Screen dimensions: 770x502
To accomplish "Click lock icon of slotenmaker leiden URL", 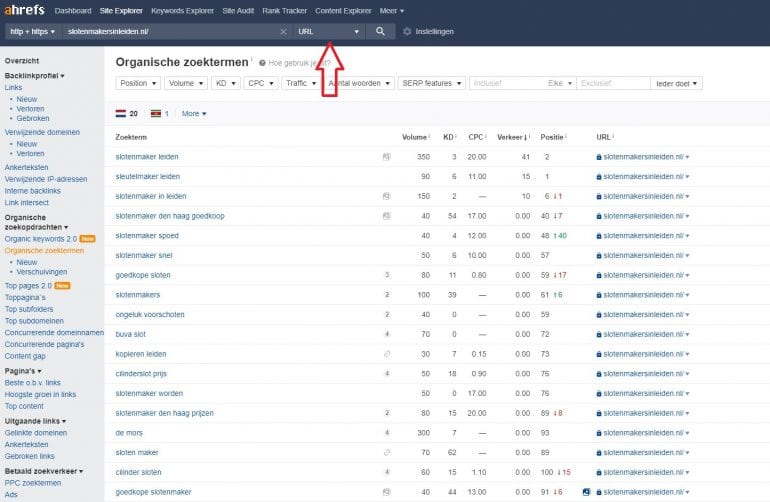I will [599, 157].
